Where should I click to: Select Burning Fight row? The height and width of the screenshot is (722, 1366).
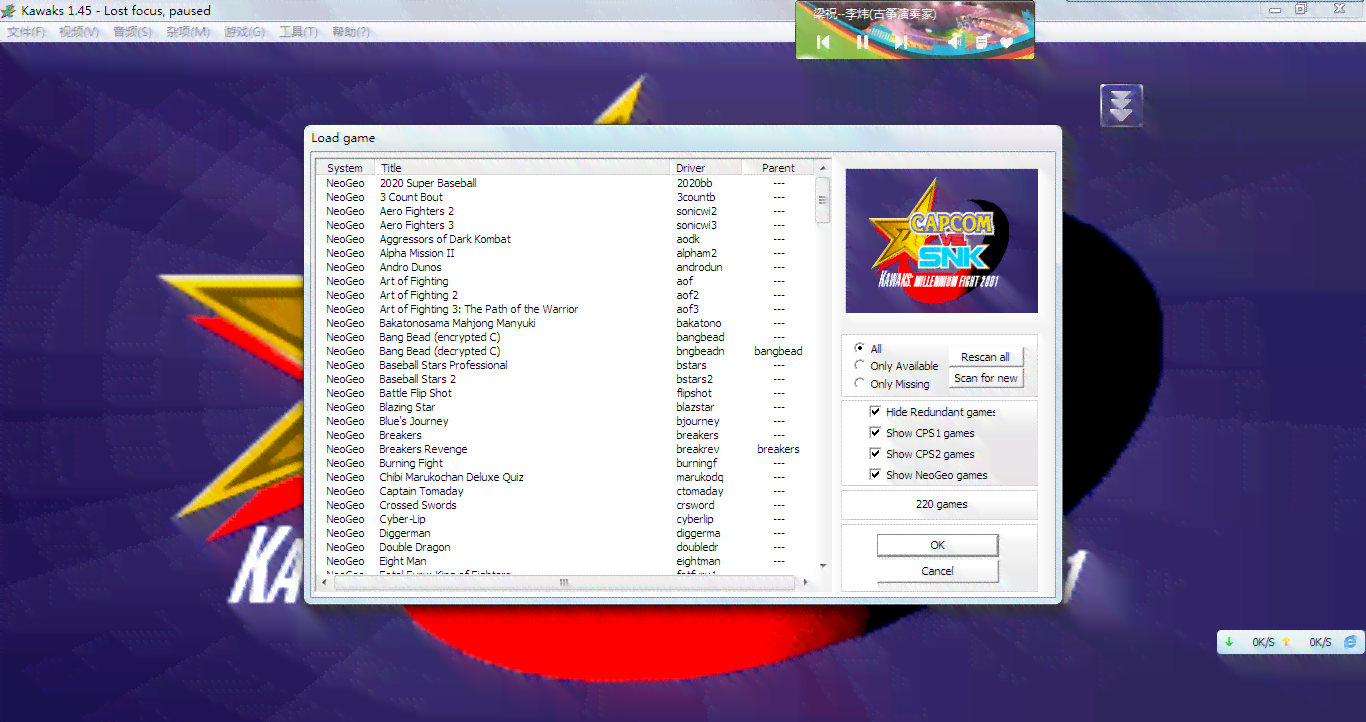566,463
